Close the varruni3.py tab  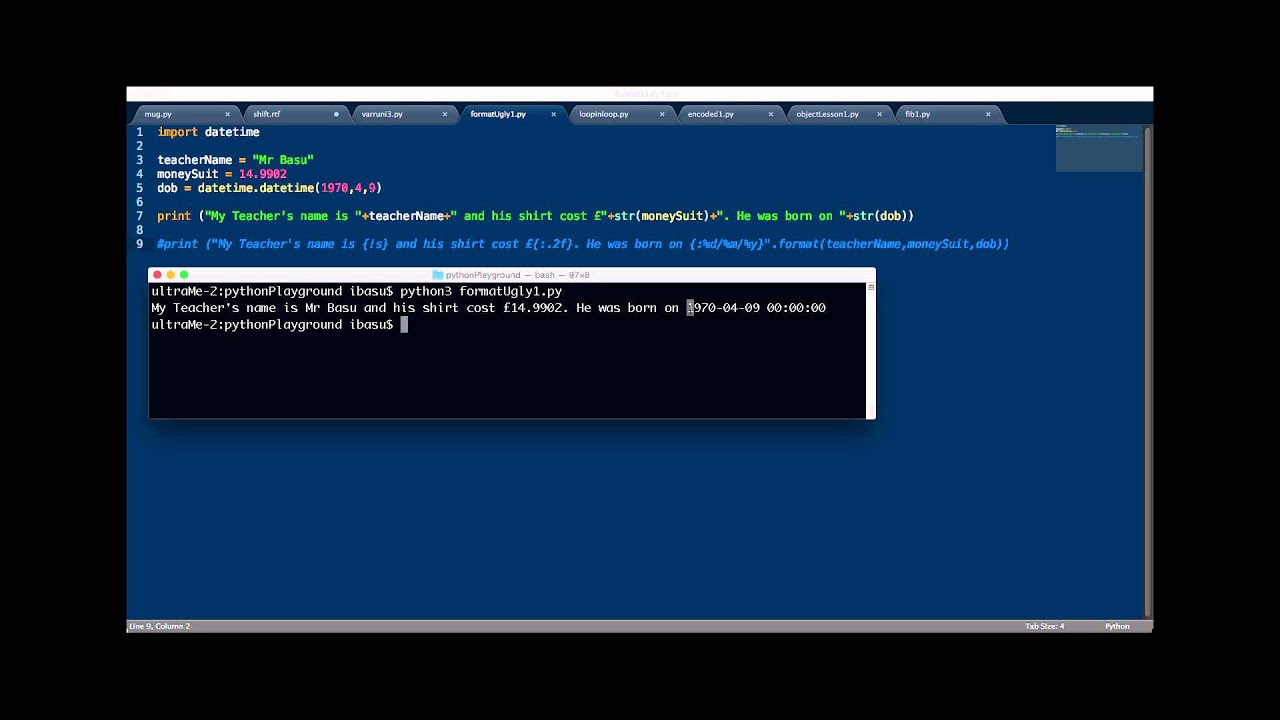tap(445, 114)
